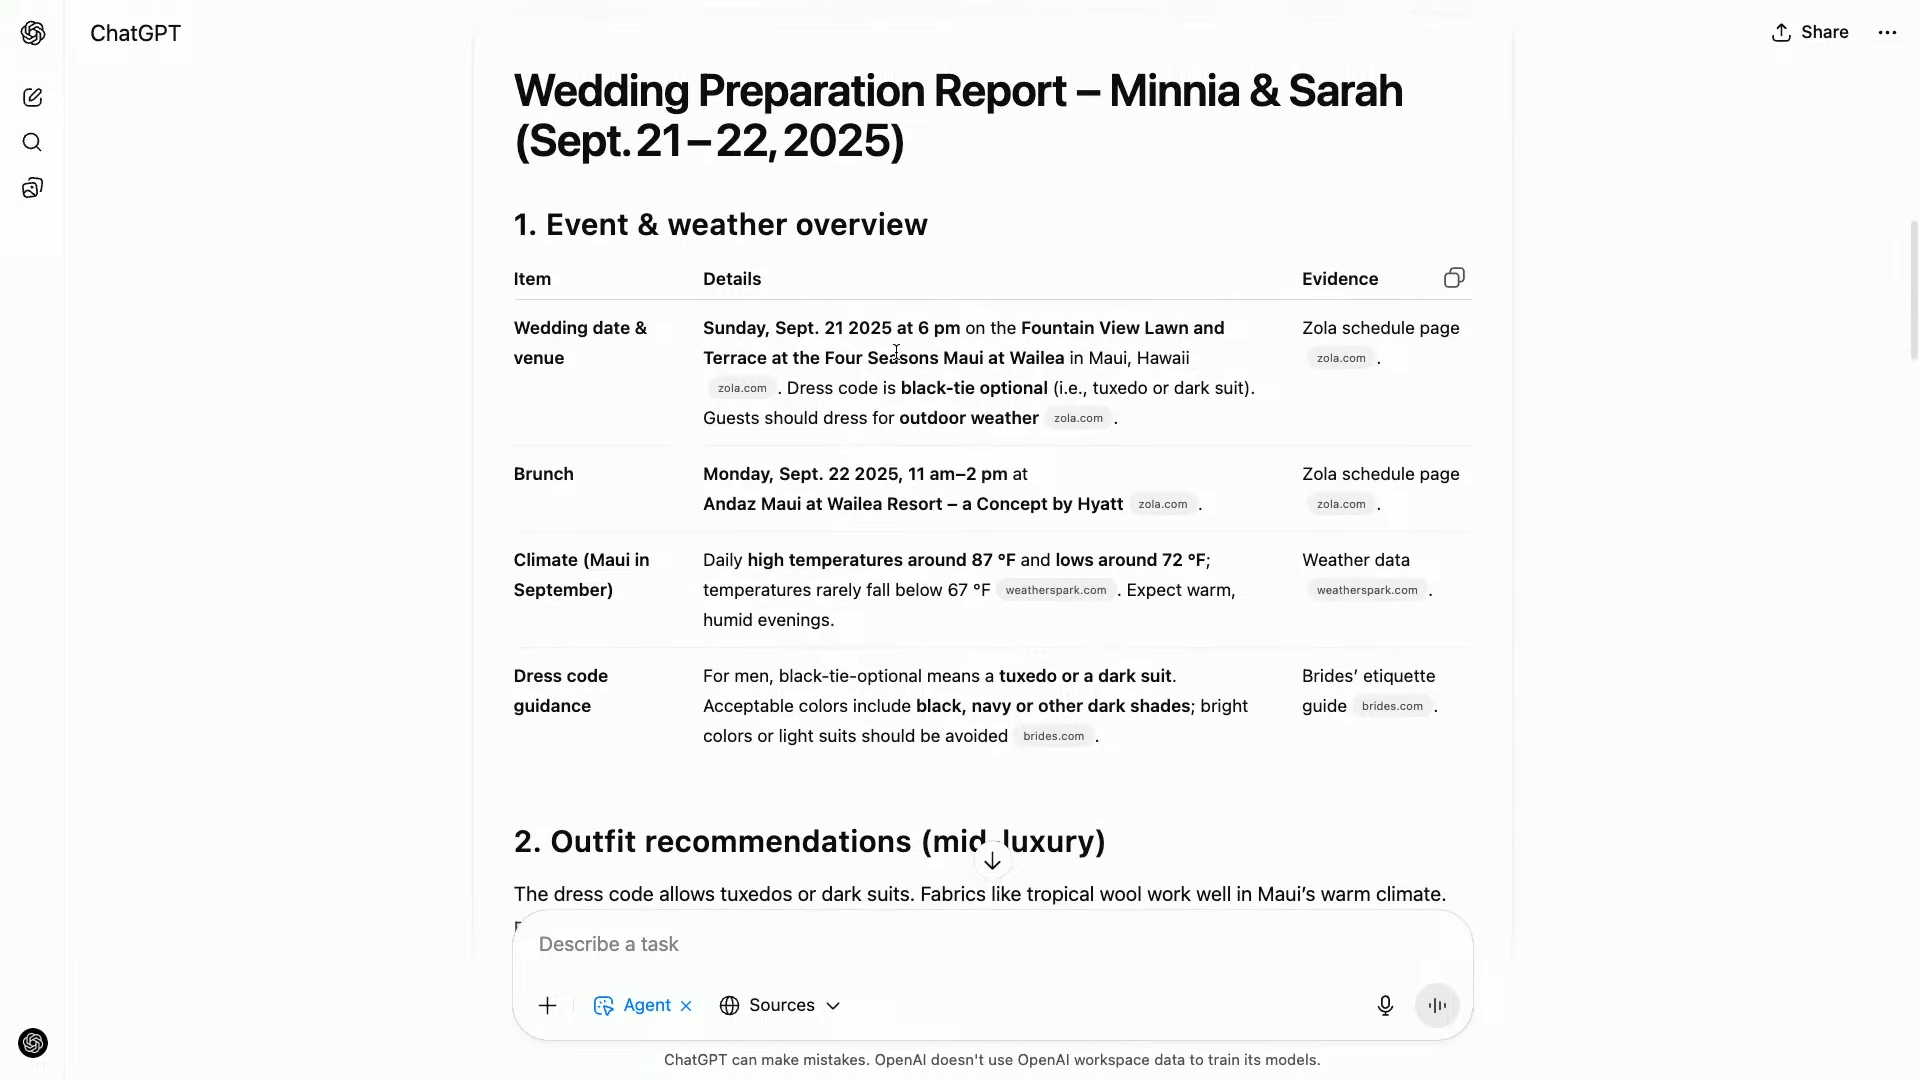
Task: Click the ChatGPT logo icon in the sidebar
Action: point(33,33)
